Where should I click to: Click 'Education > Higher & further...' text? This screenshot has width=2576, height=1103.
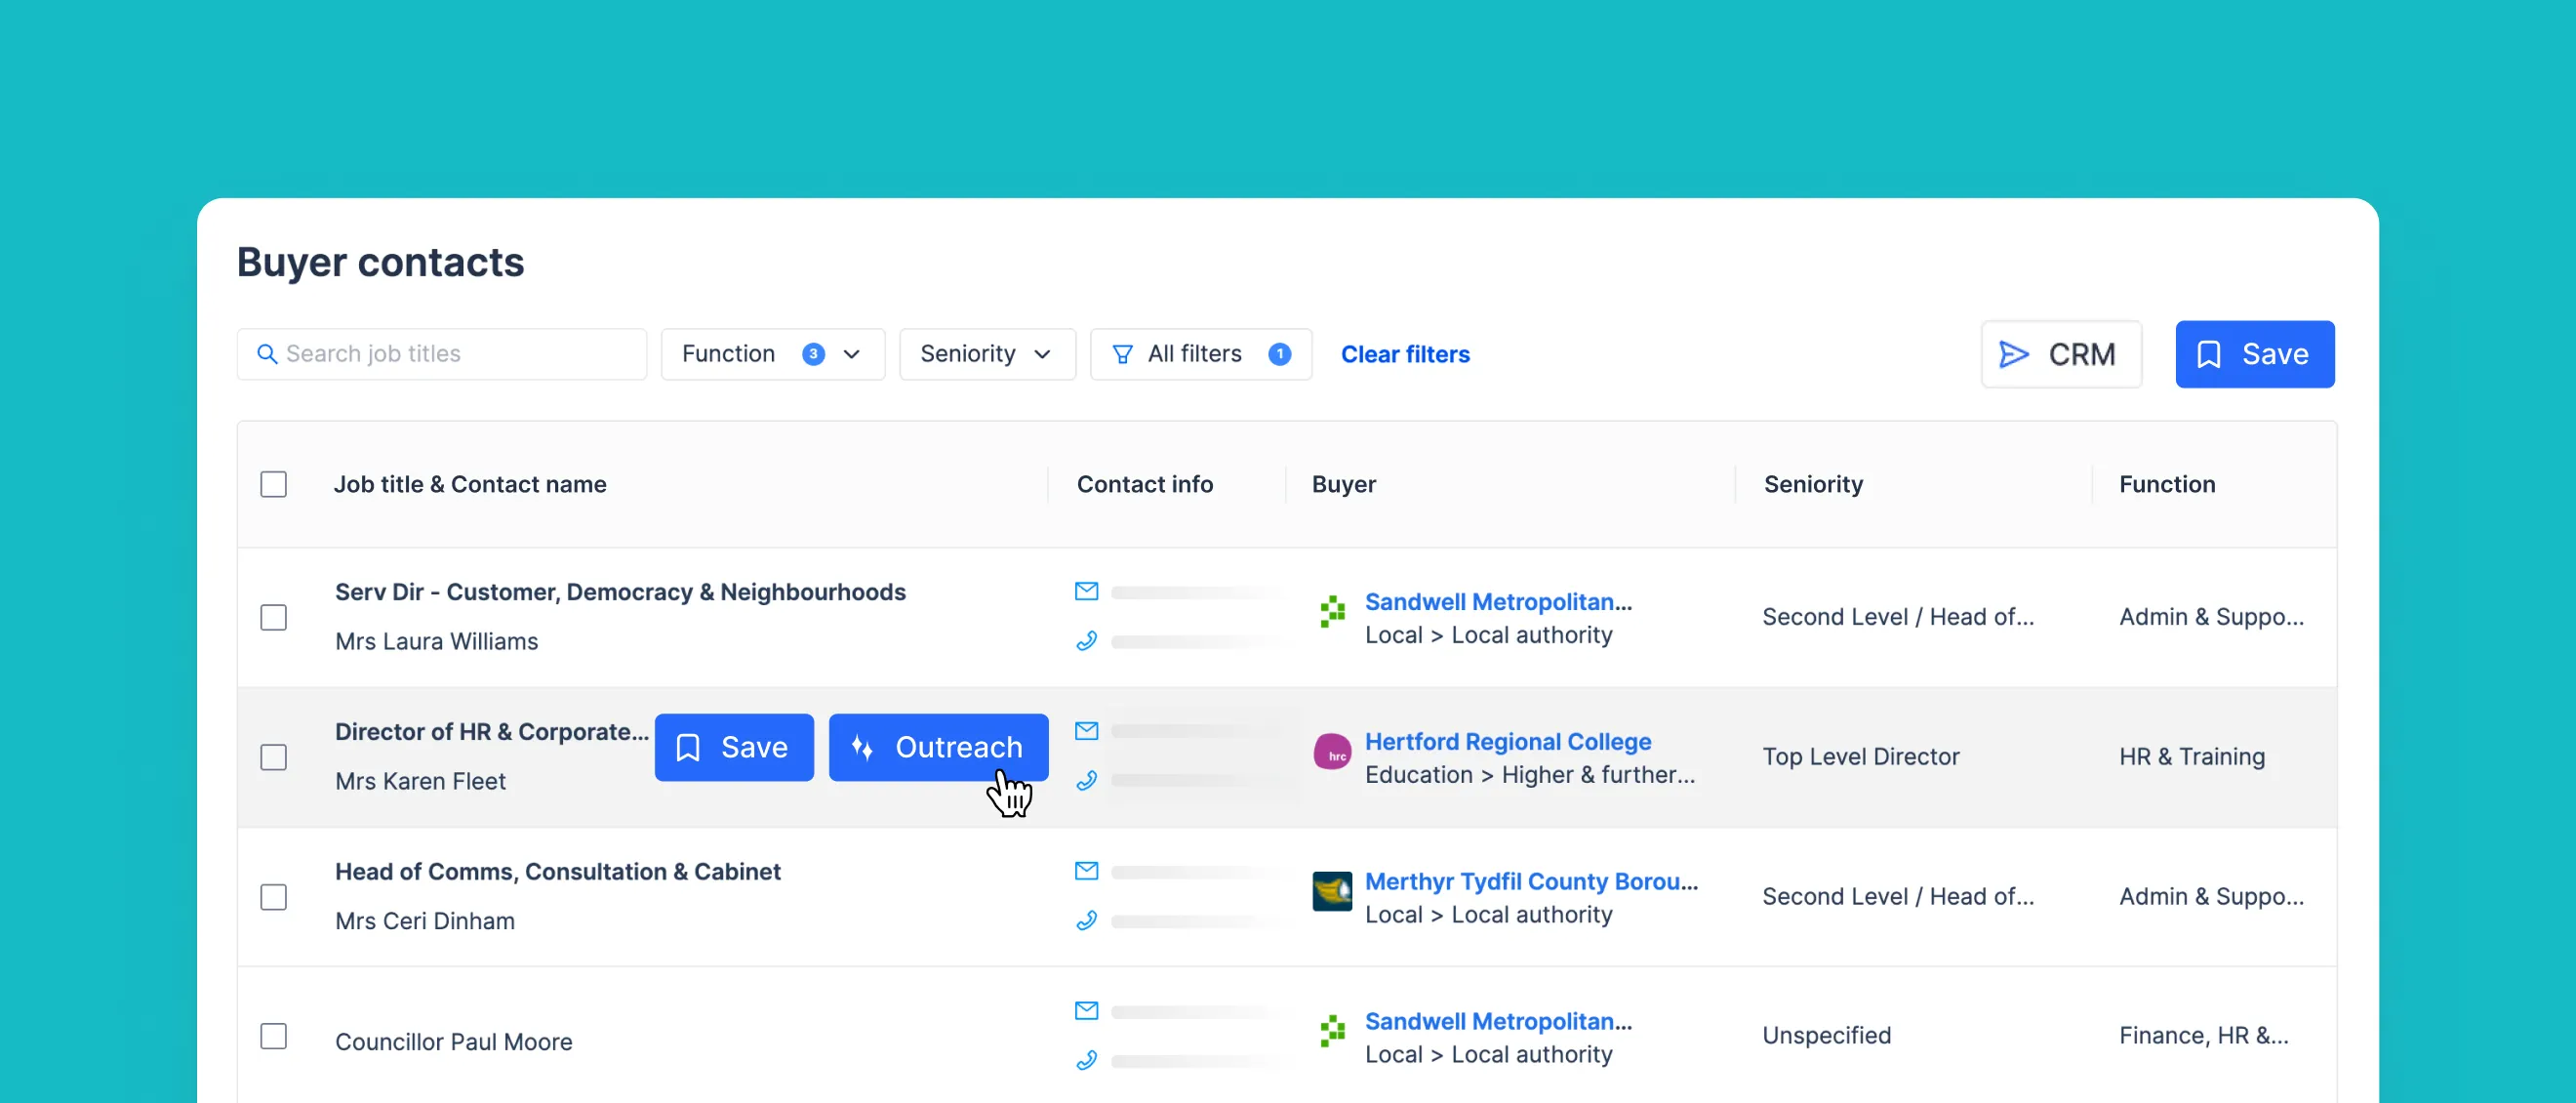point(1530,775)
